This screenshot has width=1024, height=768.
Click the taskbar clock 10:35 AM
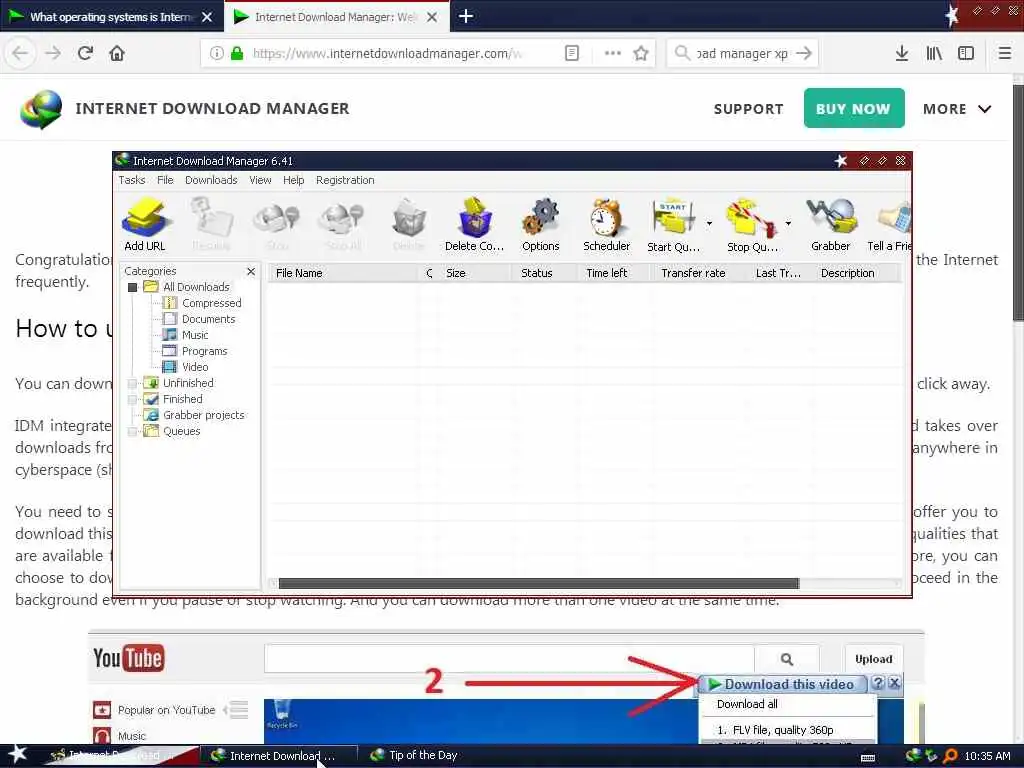click(987, 756)
